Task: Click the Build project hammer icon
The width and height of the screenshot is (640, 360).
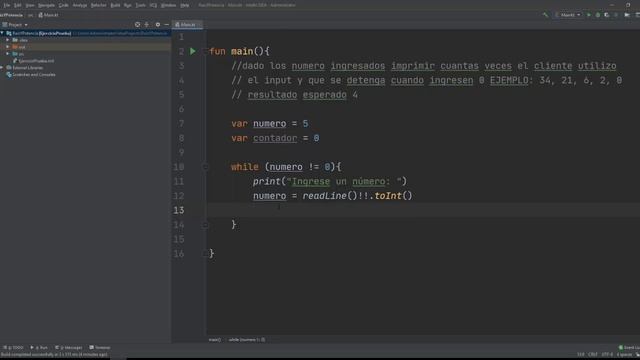Action: [545, 15]
